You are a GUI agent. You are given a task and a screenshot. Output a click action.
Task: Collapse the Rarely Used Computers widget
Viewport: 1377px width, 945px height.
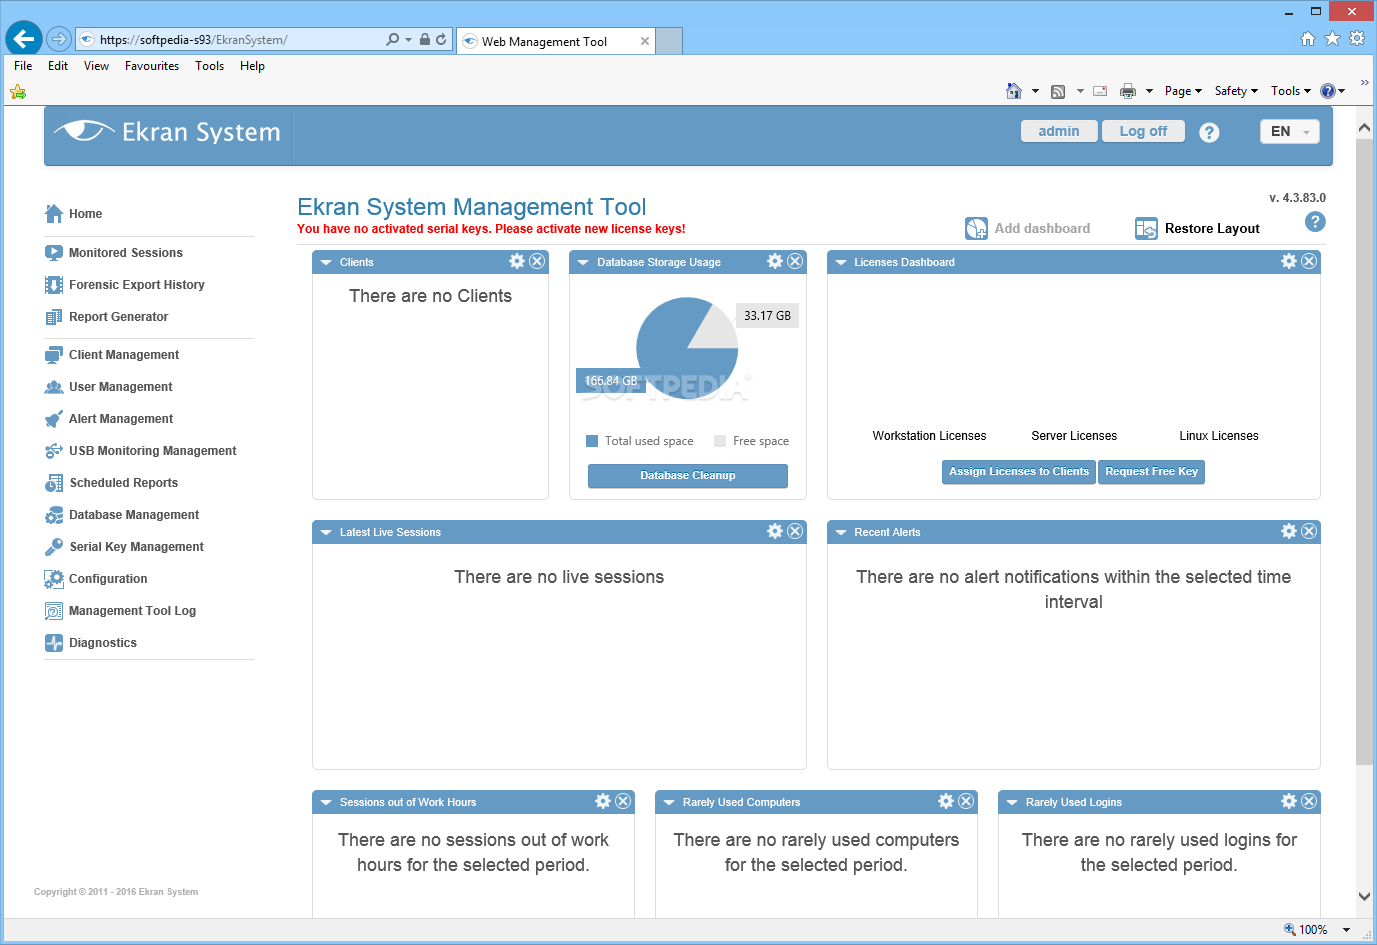[x=669, y=803]
